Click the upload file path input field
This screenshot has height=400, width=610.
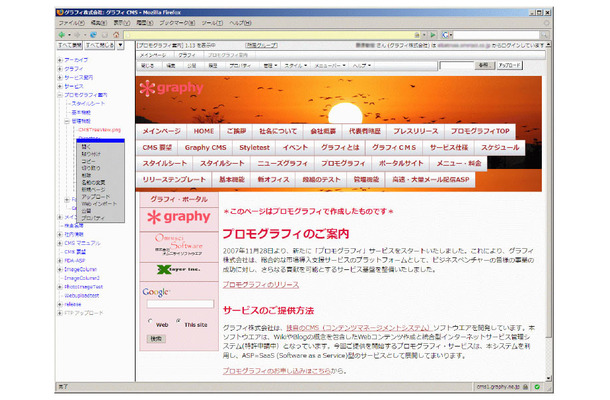pyautogui.click(x=457, y=65)
